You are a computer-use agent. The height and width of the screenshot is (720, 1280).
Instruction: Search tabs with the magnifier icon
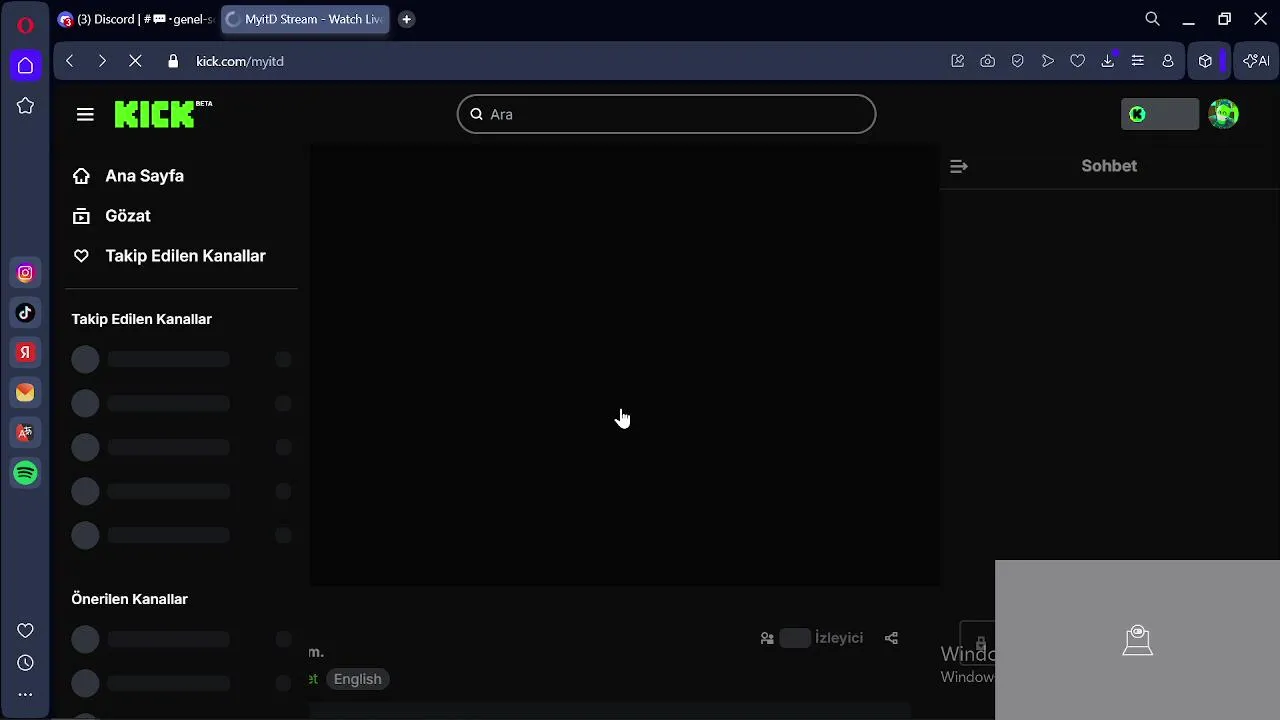tap(1152, 19)
